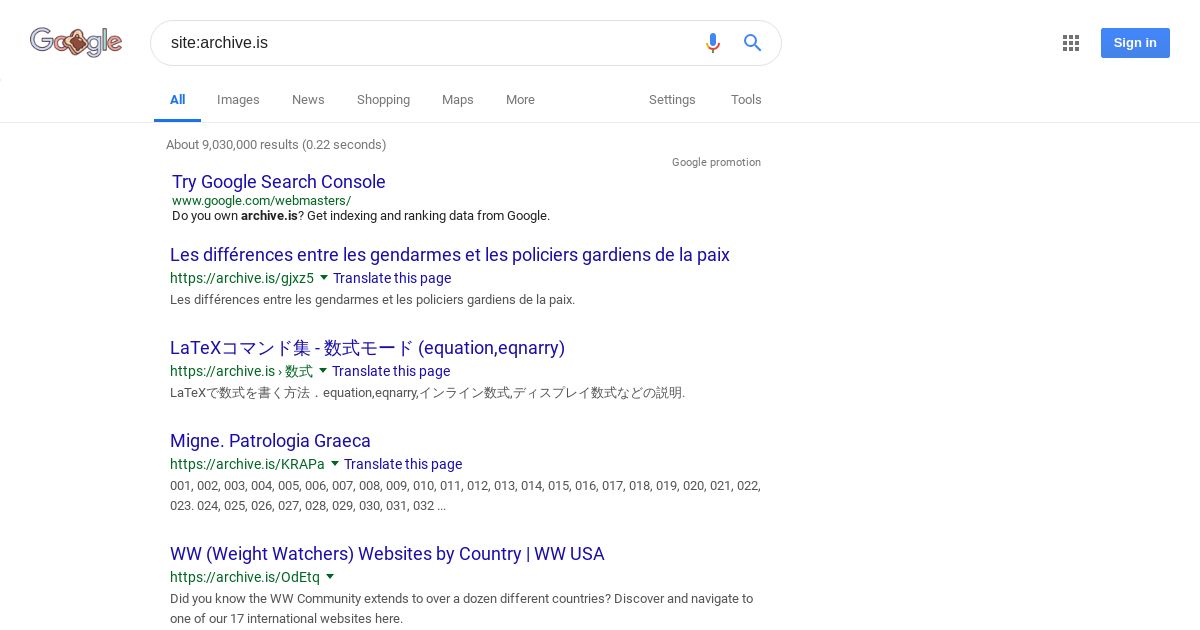Switch to the Images tab
The height and width of the screenshot is (630, 1200).
[x=238, y=100]
